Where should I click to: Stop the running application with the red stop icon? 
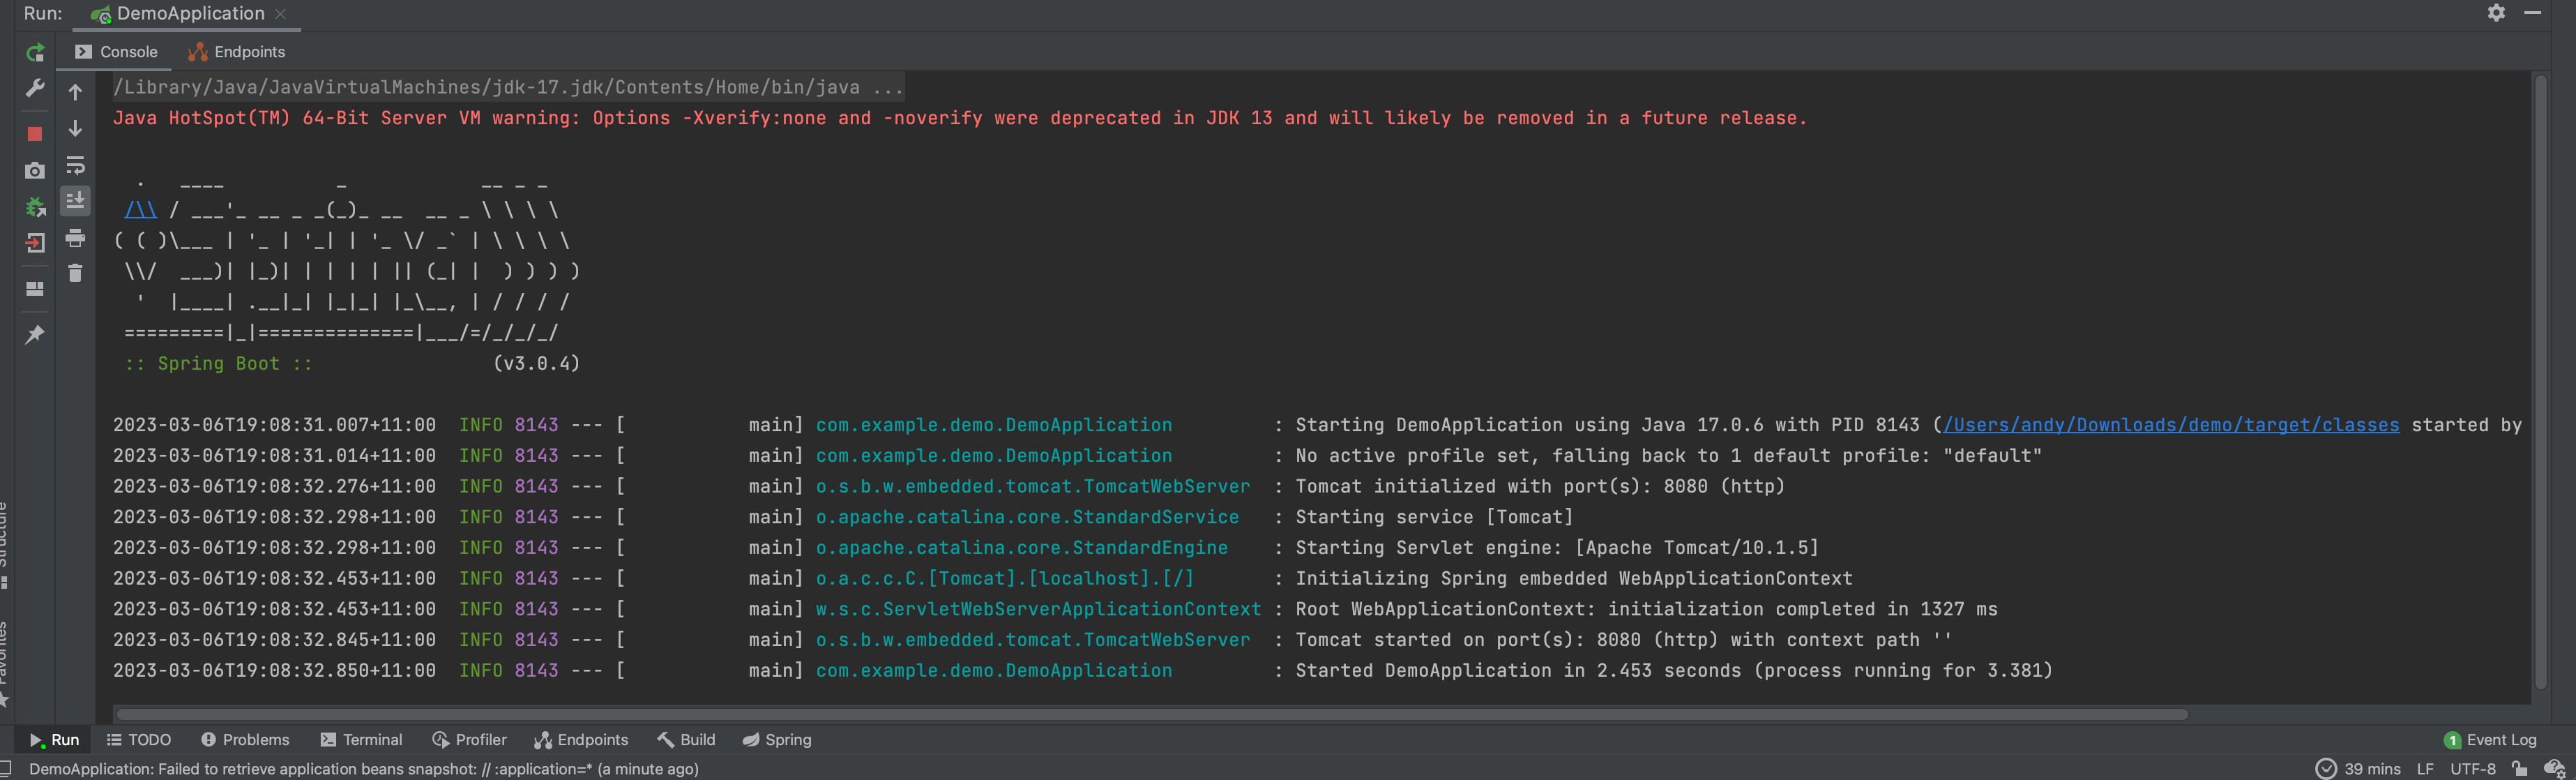(35, 134)
